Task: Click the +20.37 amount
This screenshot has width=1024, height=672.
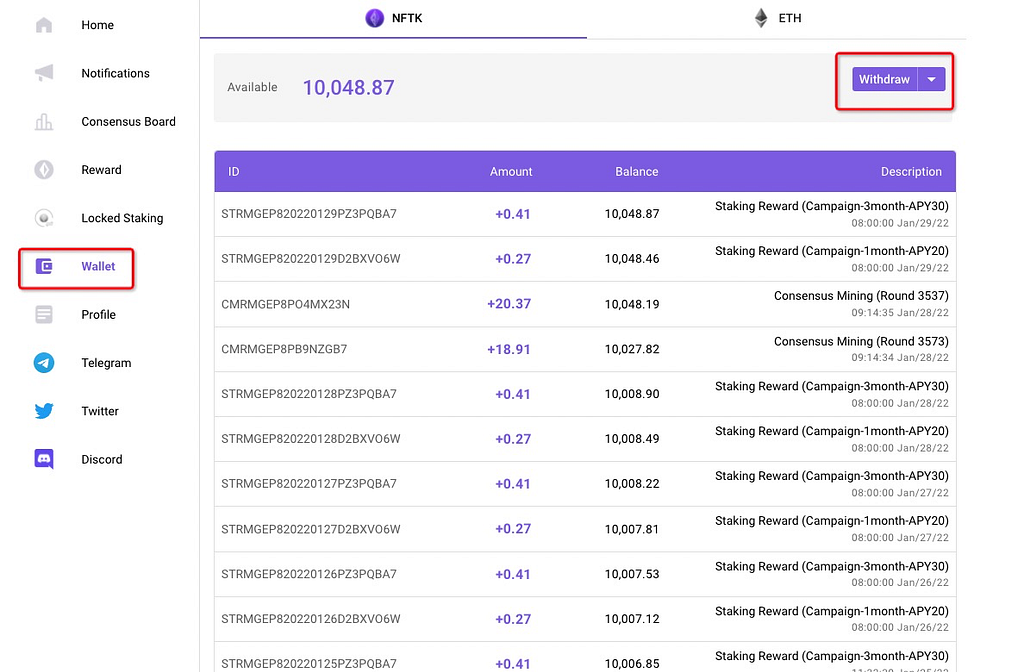Action: (509, 304)
